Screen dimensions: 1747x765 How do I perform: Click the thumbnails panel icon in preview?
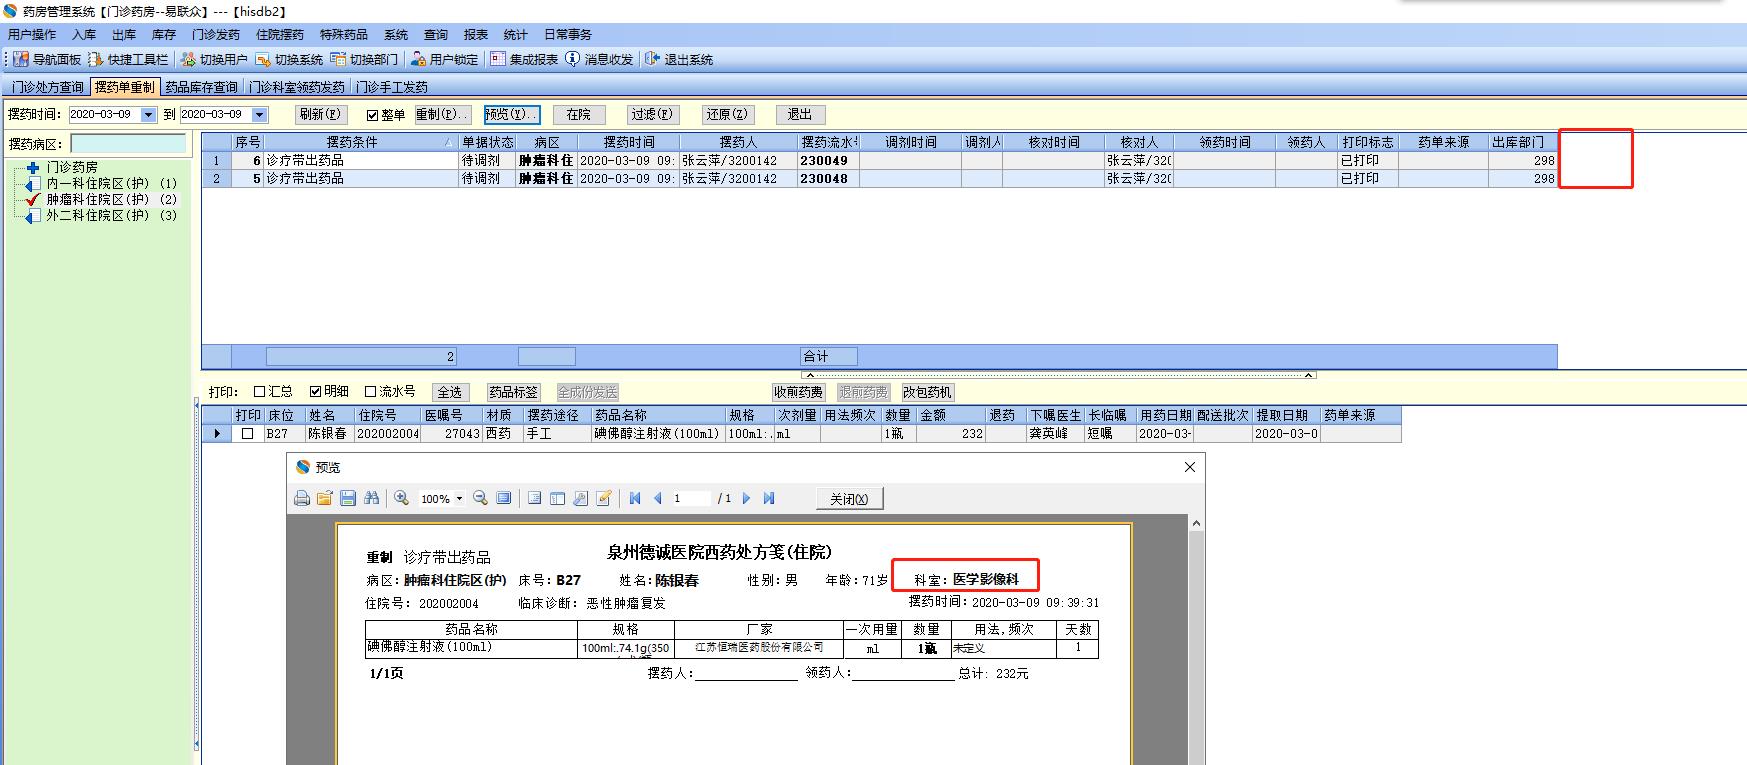click(x=558, y=498)
